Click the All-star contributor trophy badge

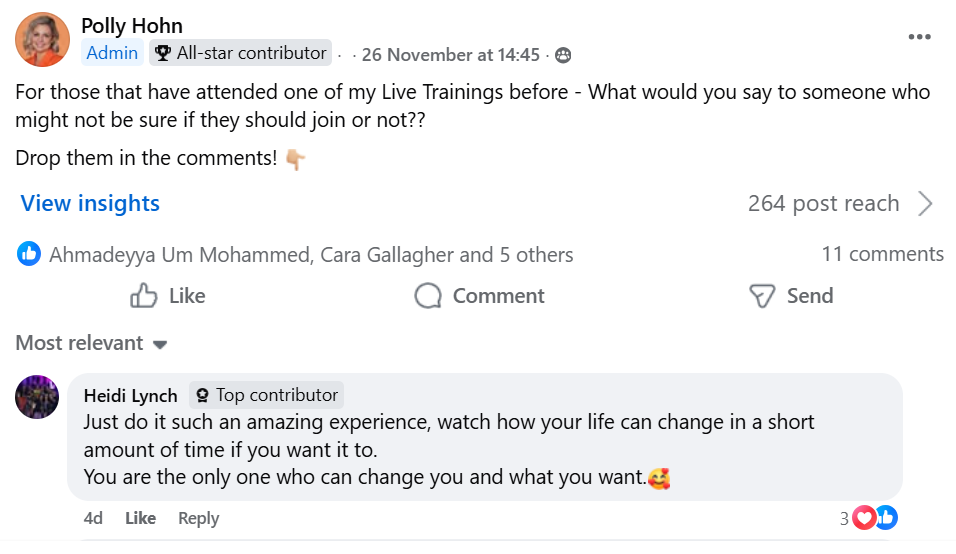click(163, 53)
